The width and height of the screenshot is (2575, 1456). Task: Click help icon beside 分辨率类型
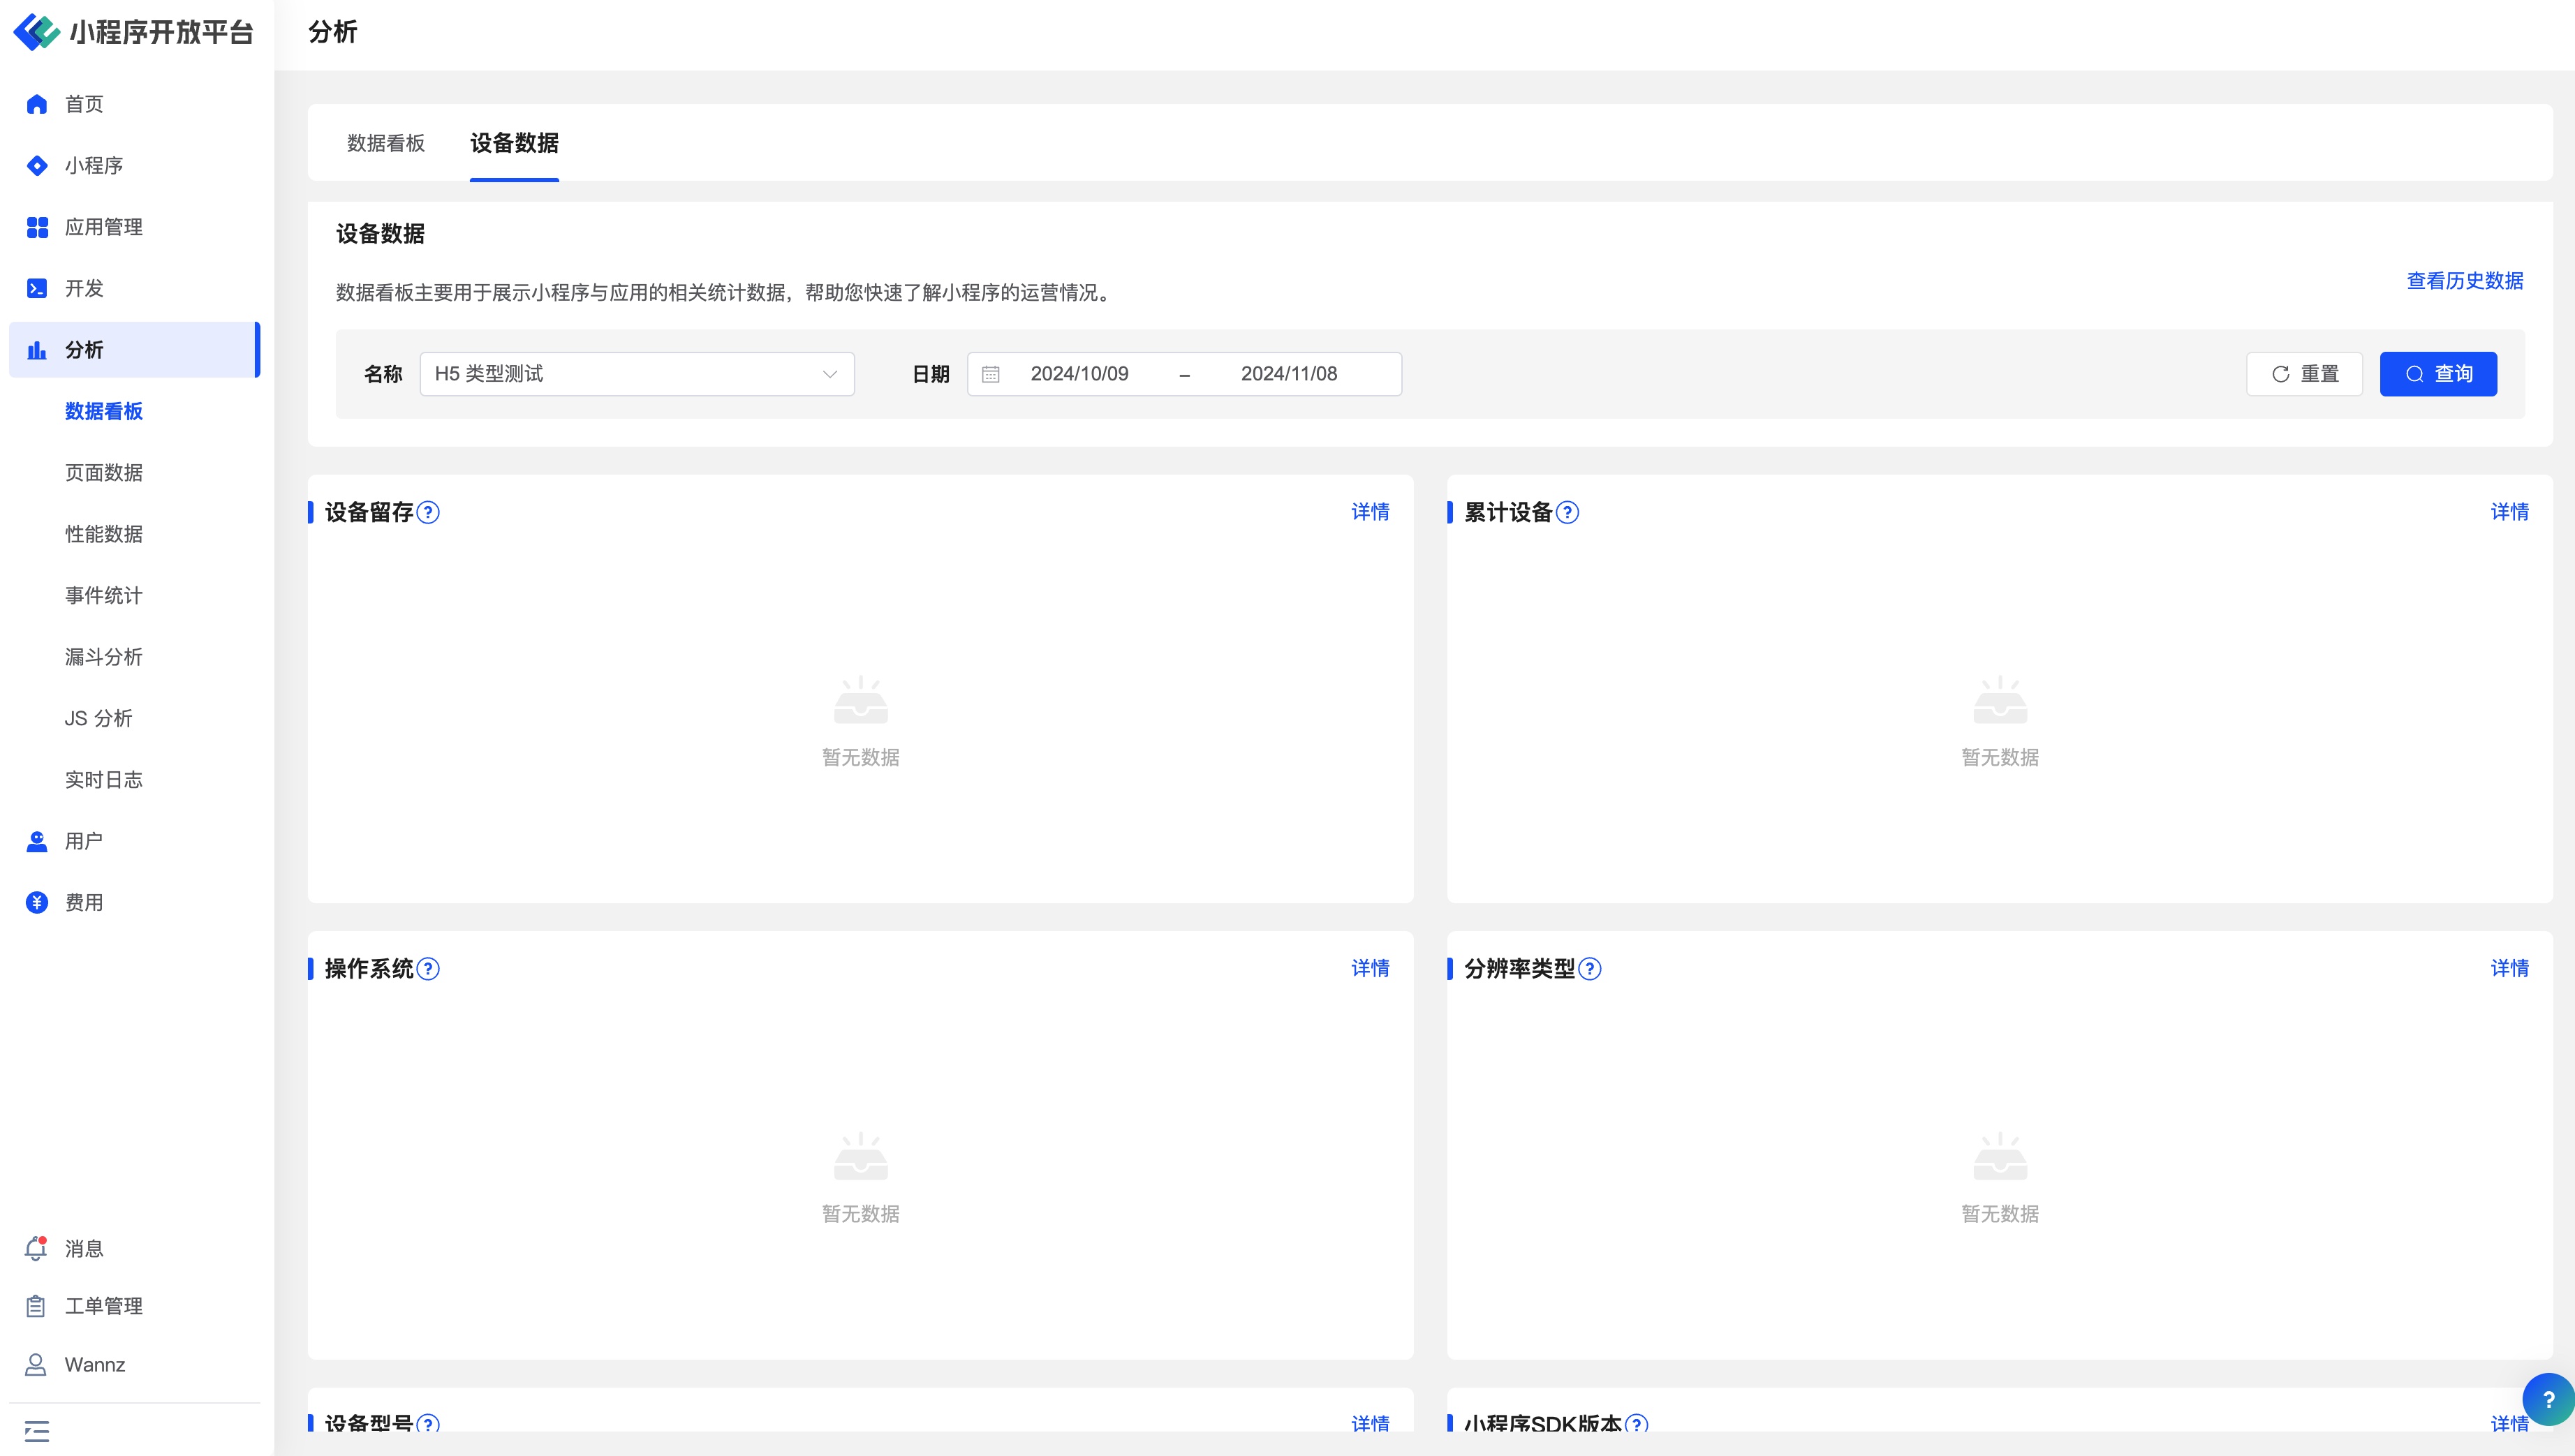tap(1589, 969)
